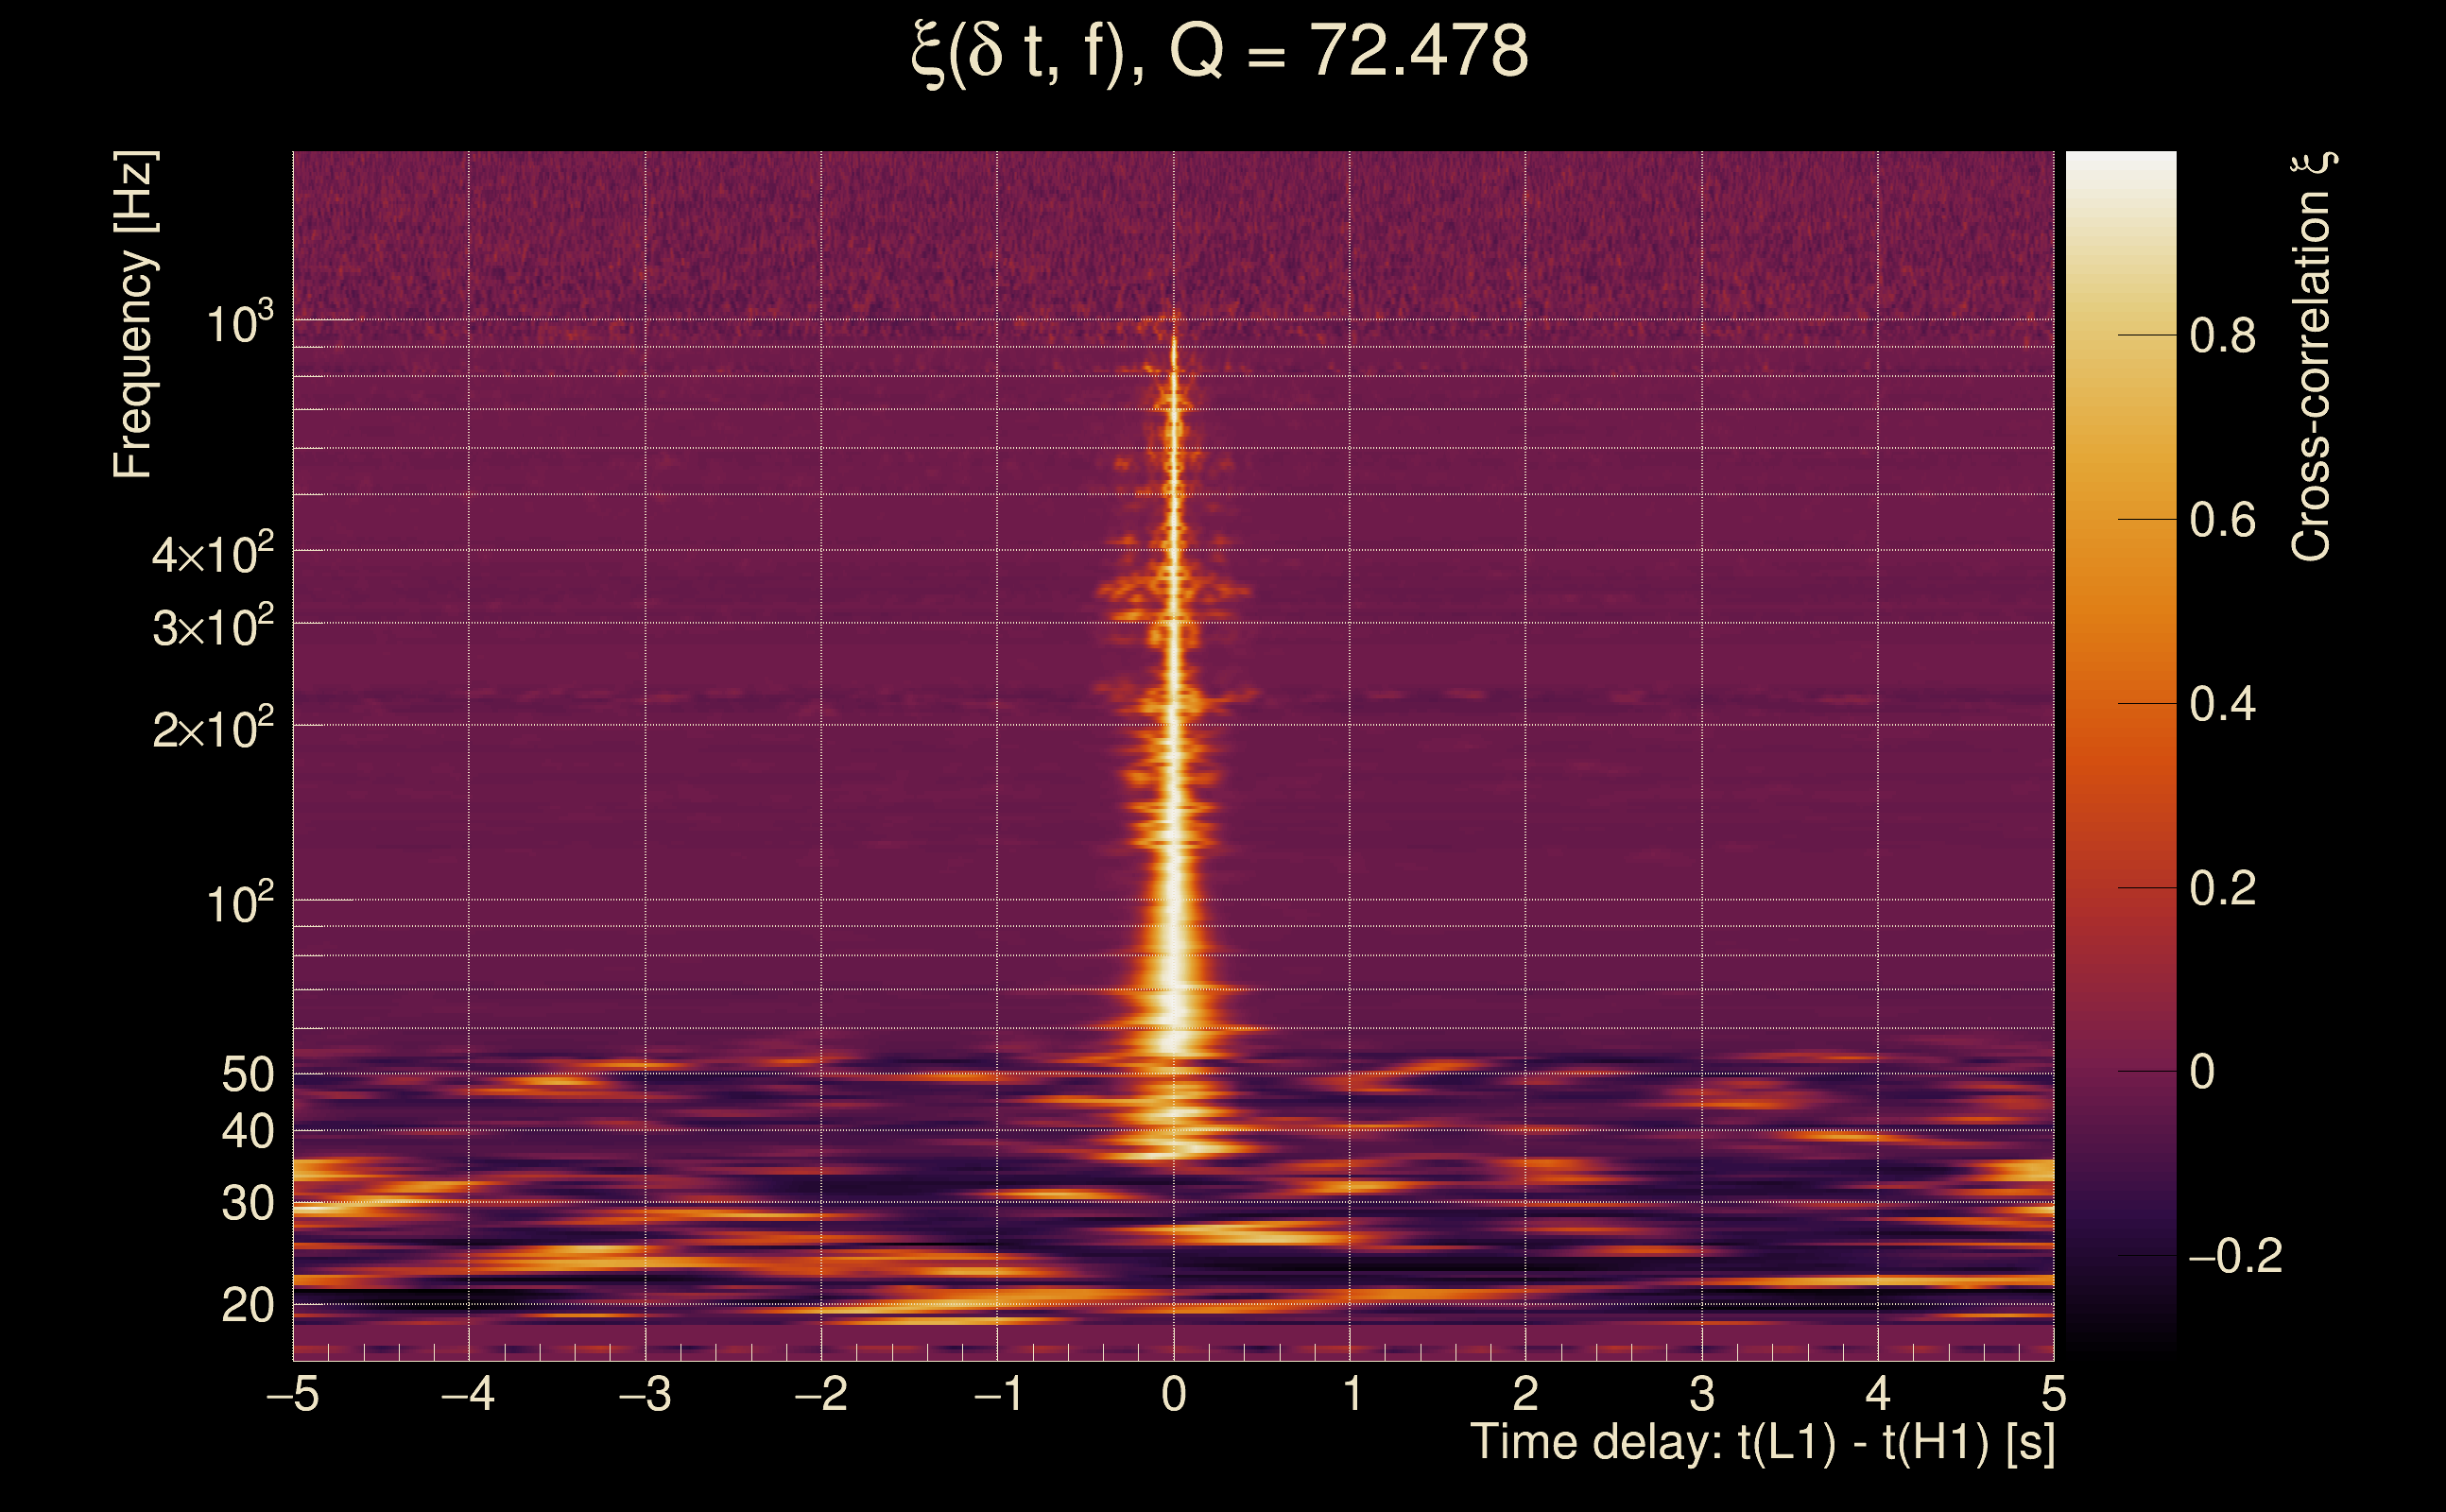Screen dimensions: 2446x1512
Task: Click the 4×10² frequency tick label
Action: (212, 553)
